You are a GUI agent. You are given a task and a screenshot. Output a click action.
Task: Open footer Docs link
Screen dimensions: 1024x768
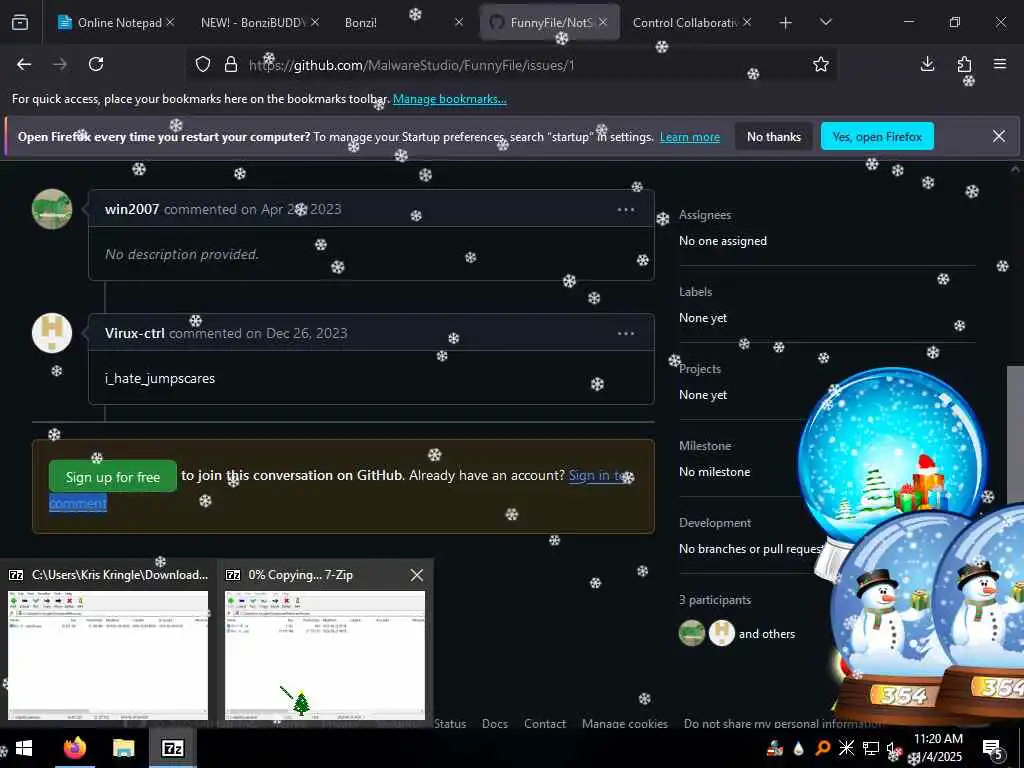click(x=494, y=724)
